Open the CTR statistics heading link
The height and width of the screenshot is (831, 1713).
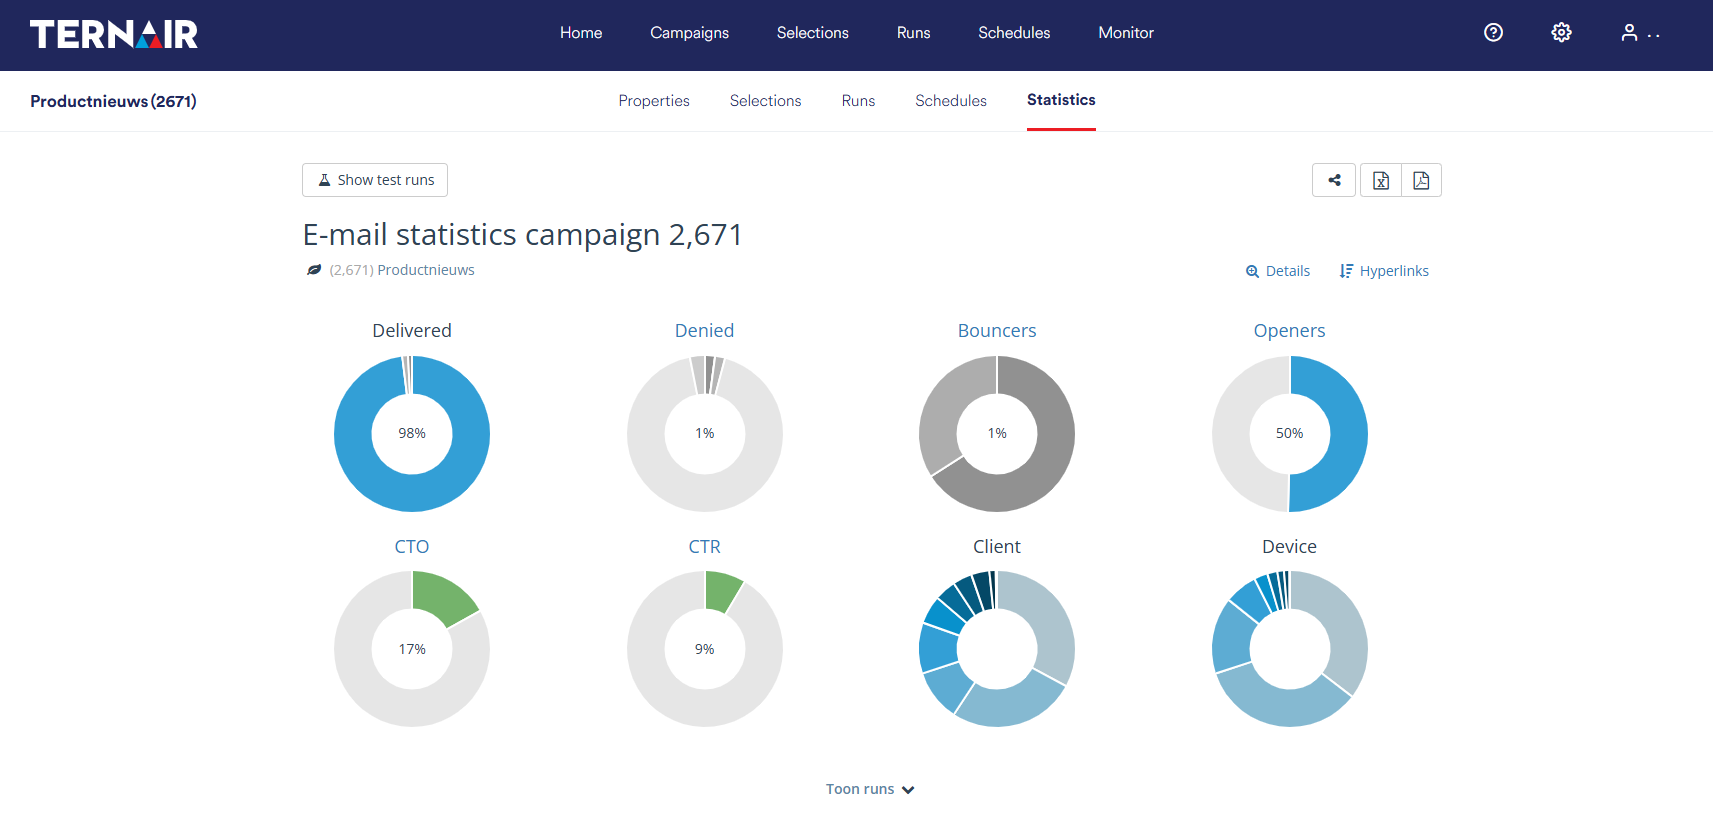705,547
